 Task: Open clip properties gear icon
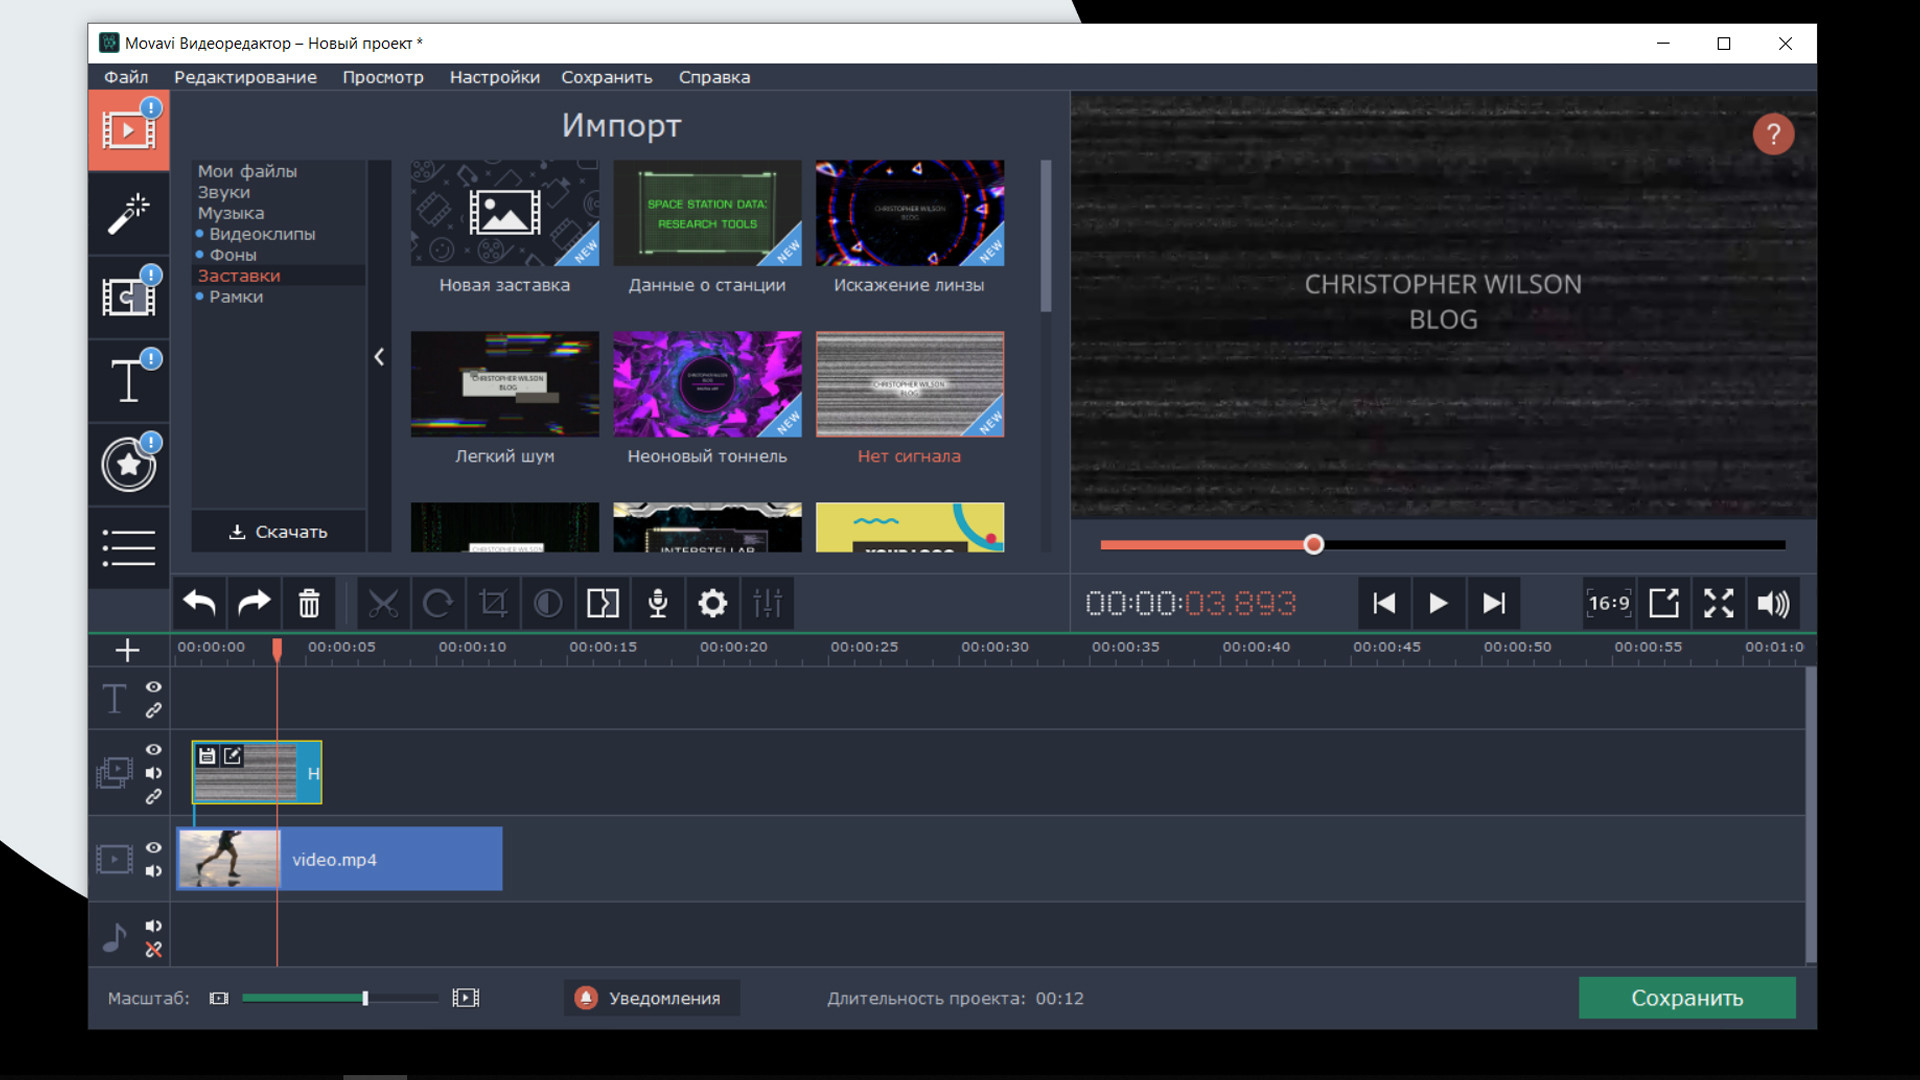click(x=712, y=603)
